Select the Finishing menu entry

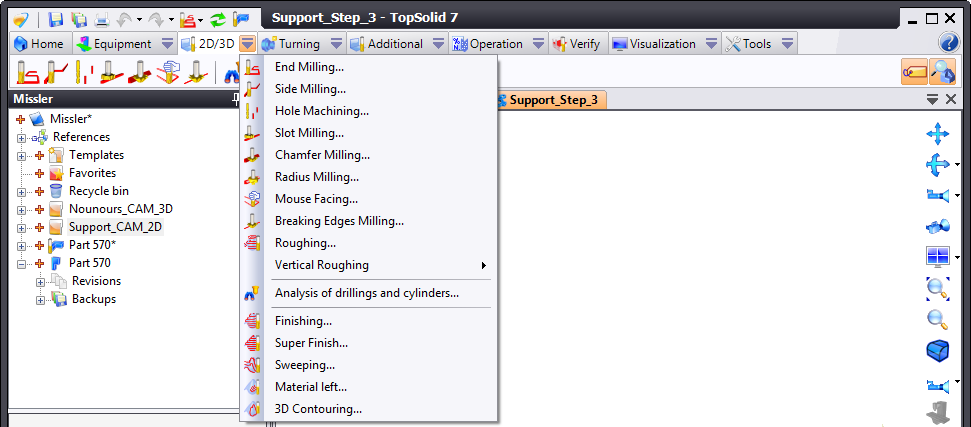(303, 321)
